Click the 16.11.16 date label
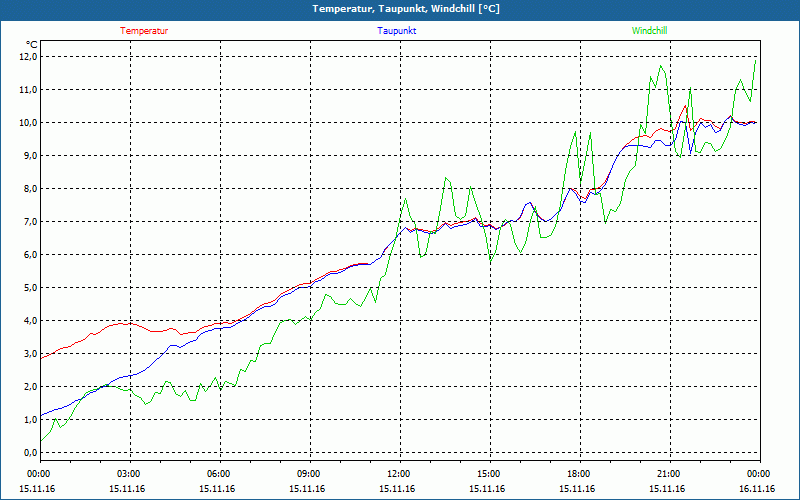This screenshot has width=800, height=500. click(757, 489)
